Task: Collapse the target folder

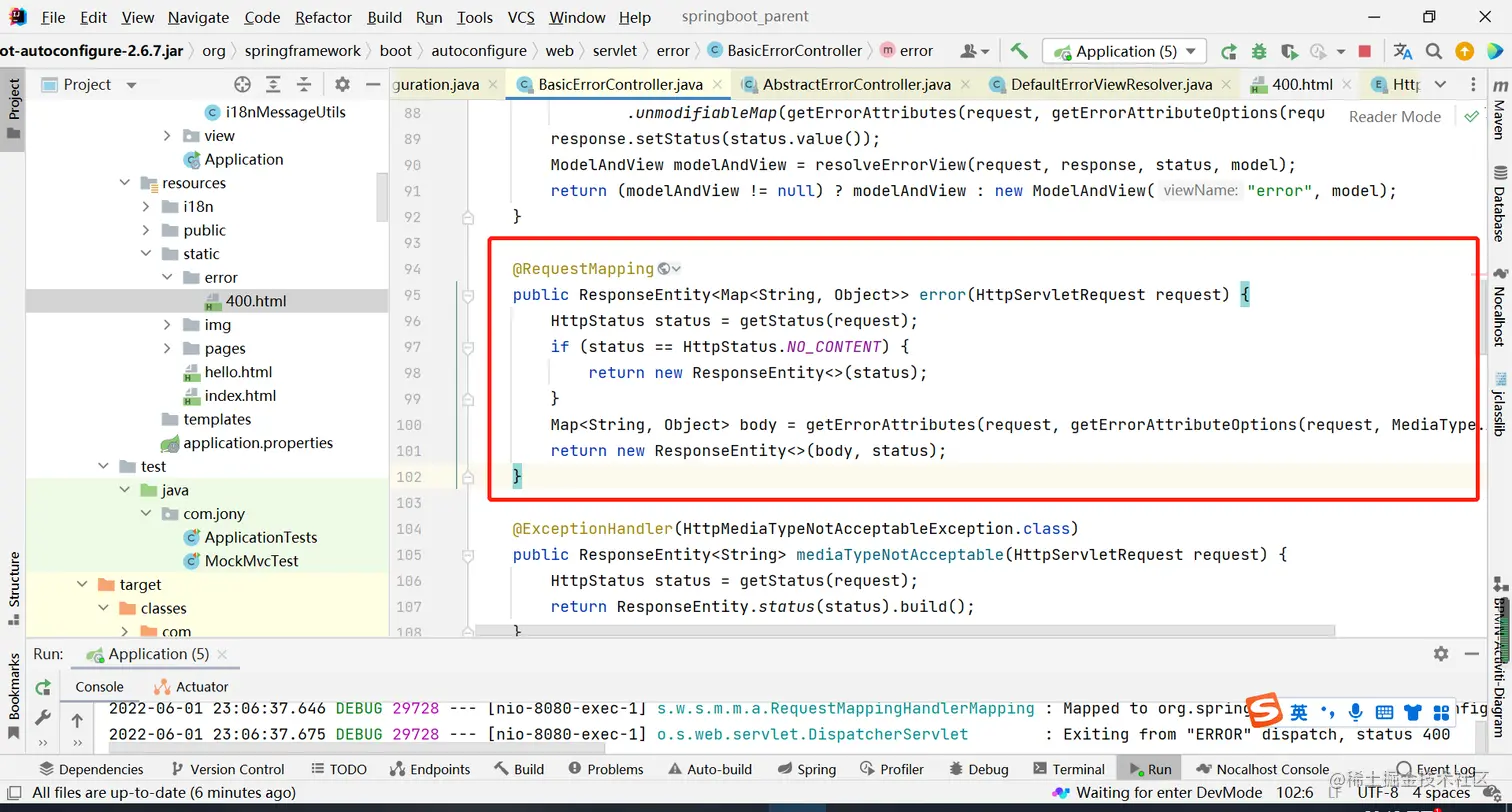Action: [81, 585]
